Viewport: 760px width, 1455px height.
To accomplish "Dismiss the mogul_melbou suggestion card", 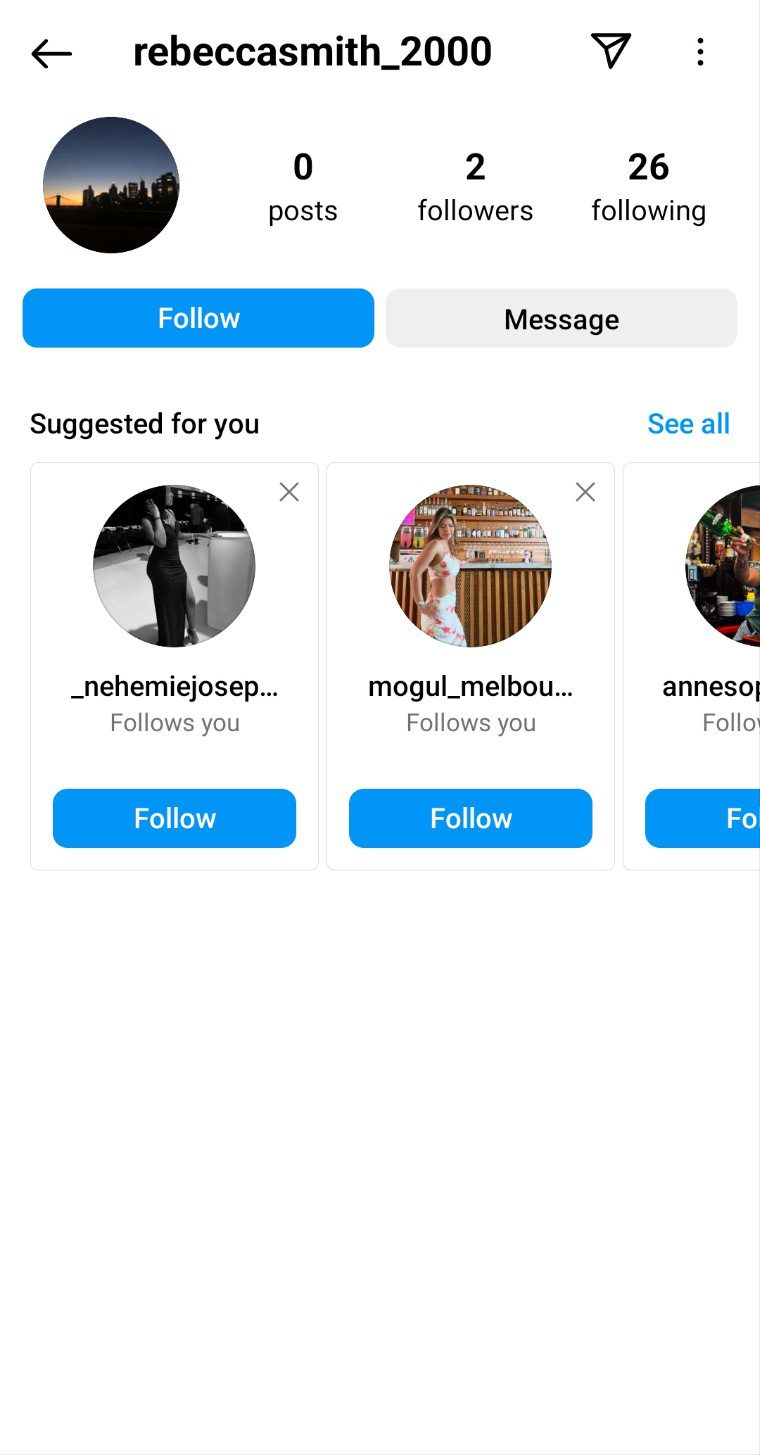I will pyautogui.click(x=585, y=492).
